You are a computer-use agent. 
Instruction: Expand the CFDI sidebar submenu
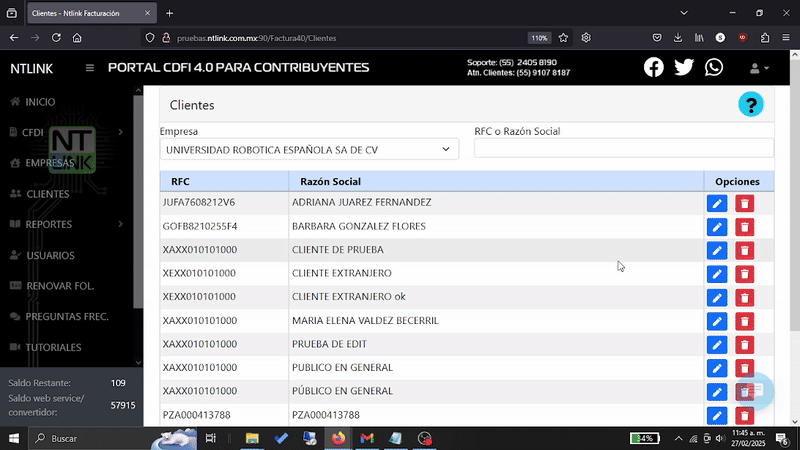[x=120, y=132]
